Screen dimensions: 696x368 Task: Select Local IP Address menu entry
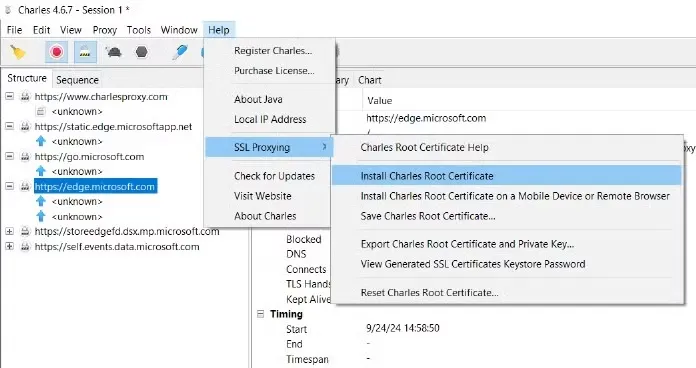[270, 119]
